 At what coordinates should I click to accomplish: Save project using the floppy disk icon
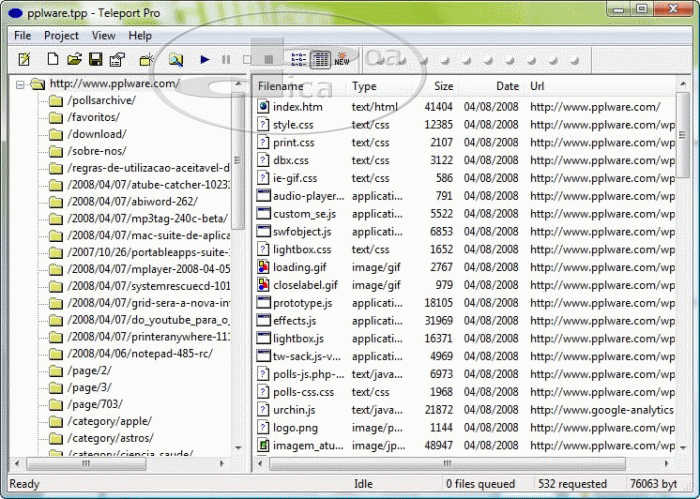pyautogui.click(x=96, y=60)
